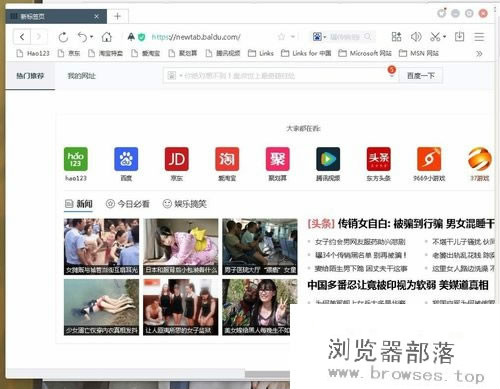Open the dropdown next to the undo arrow
The width and height of the screenshot is (500, 389).
(x=91, y=37)
